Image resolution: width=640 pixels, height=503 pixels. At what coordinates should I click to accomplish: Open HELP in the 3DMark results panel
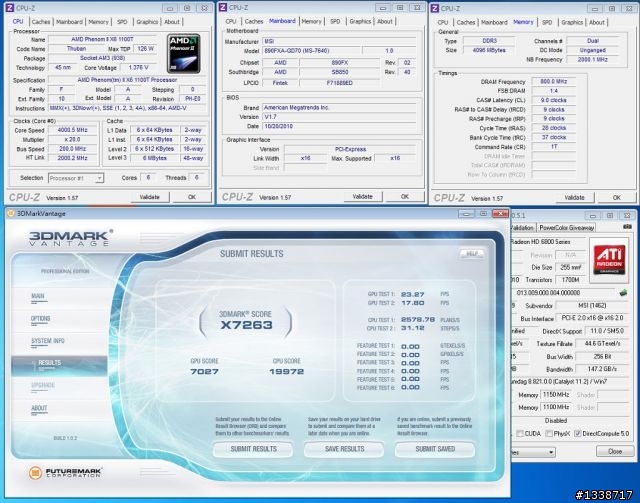pos(471,254)
